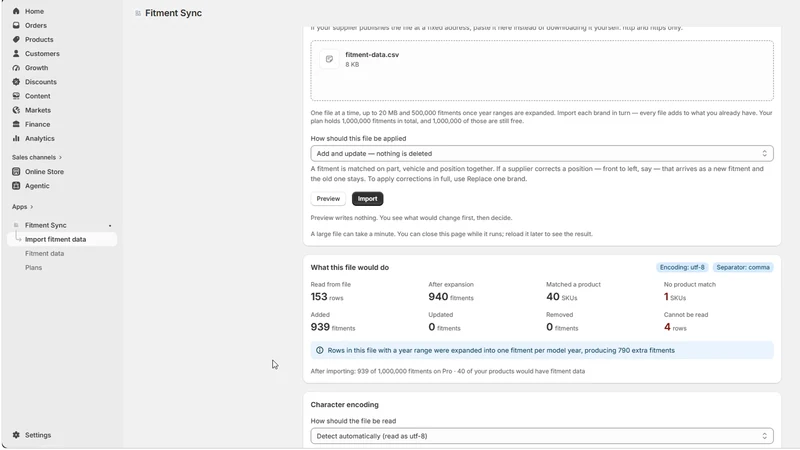Click the Analytics bar chart icon
The width and height of the screenshot is (800, 450).
pyautogui.click(x=16, y=138)
